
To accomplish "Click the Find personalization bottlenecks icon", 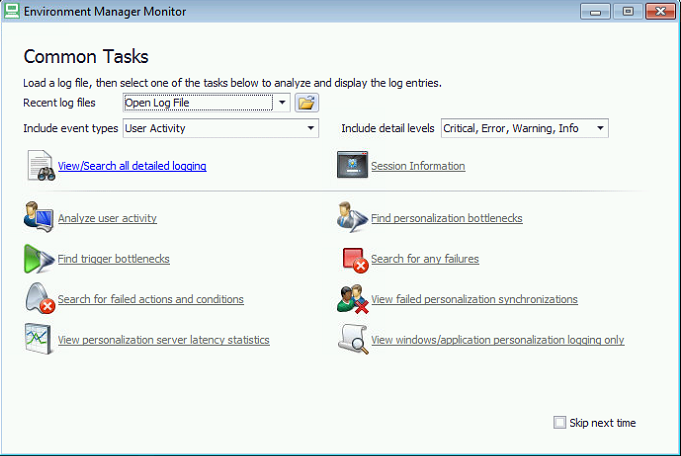I will click(352, 217).
